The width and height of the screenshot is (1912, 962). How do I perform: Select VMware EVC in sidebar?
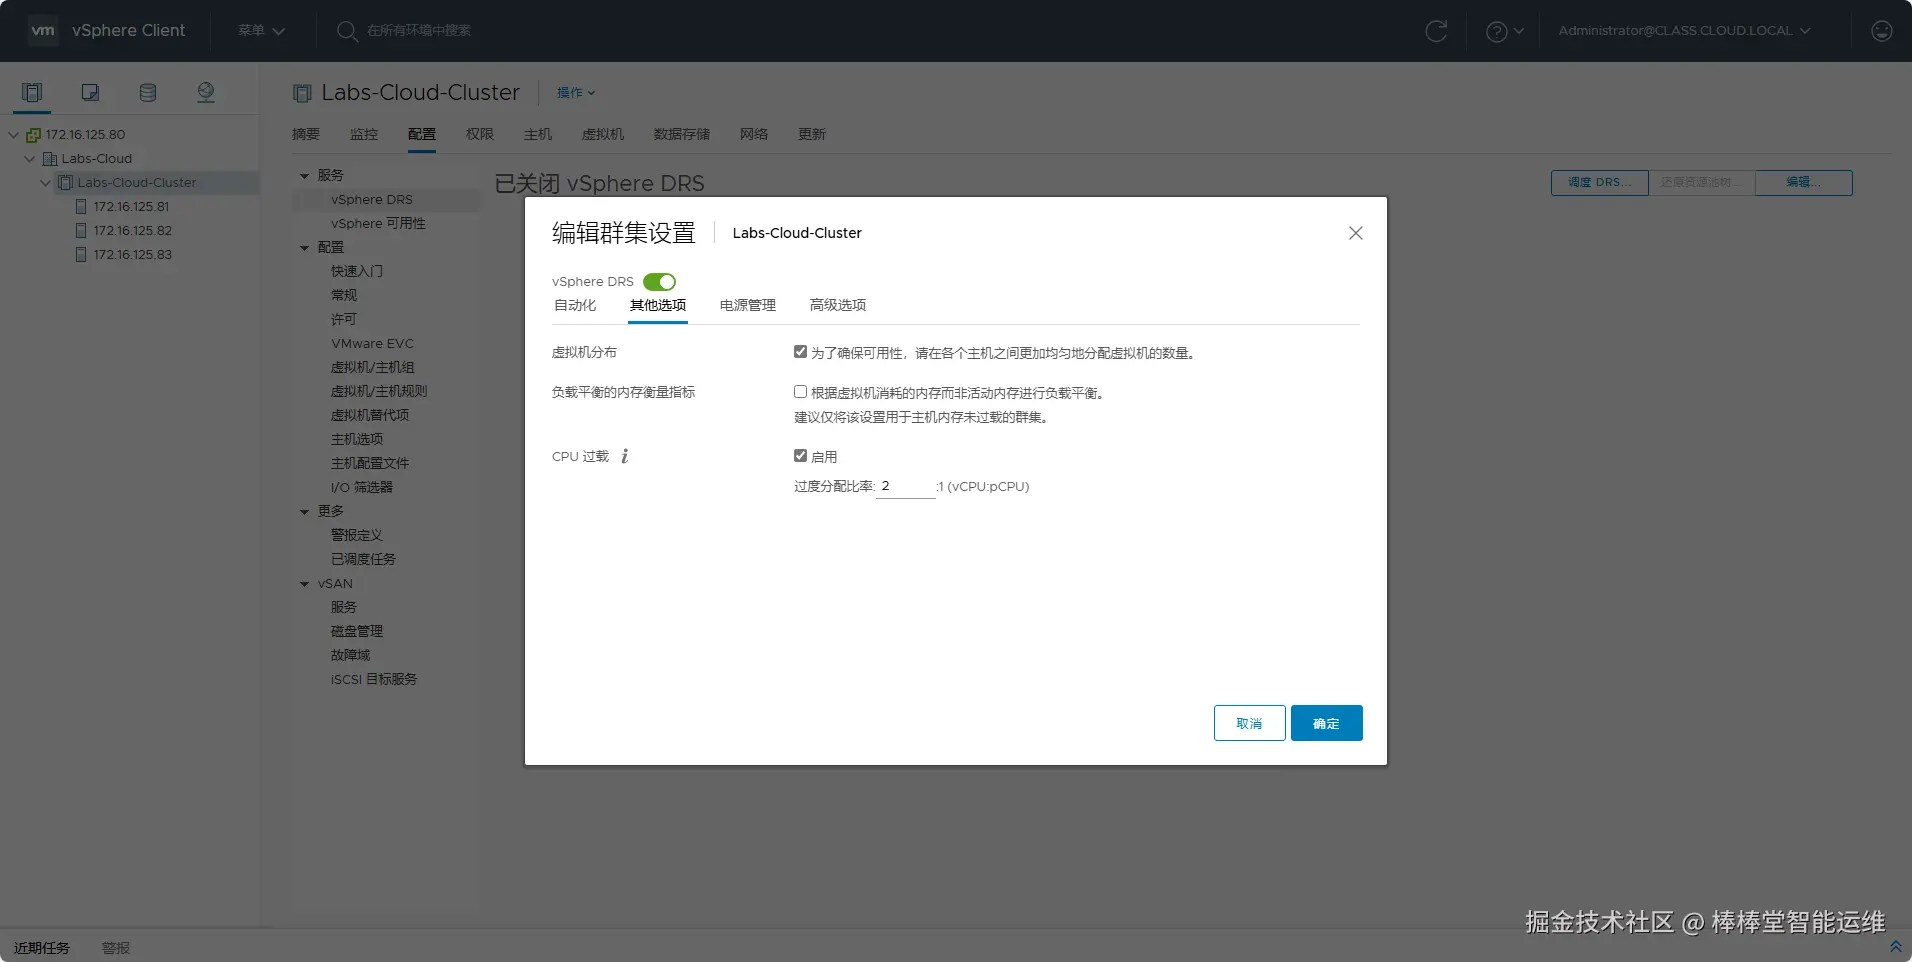[x=373, y=344]
